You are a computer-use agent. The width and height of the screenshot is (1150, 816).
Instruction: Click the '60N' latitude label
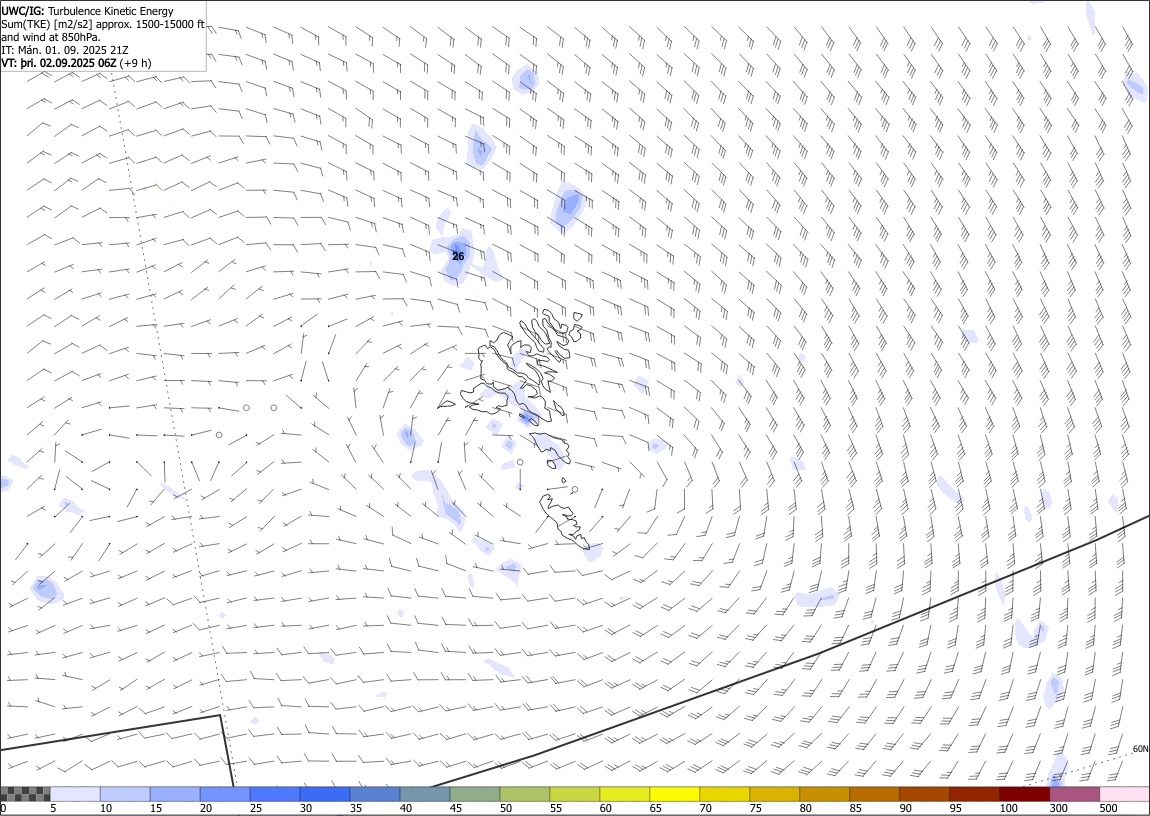click(x=1140, y=749)
